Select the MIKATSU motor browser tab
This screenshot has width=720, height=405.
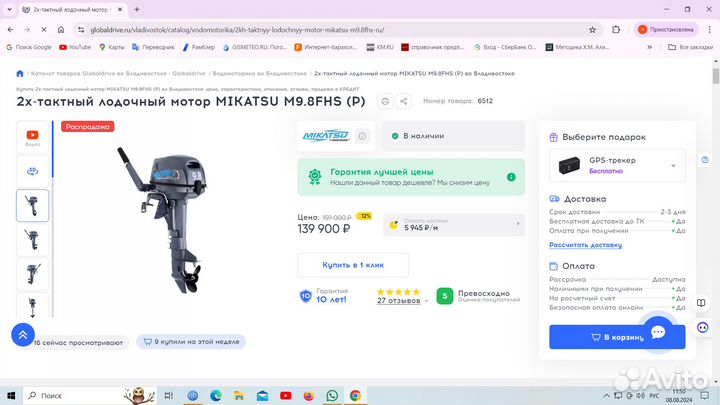73,9
